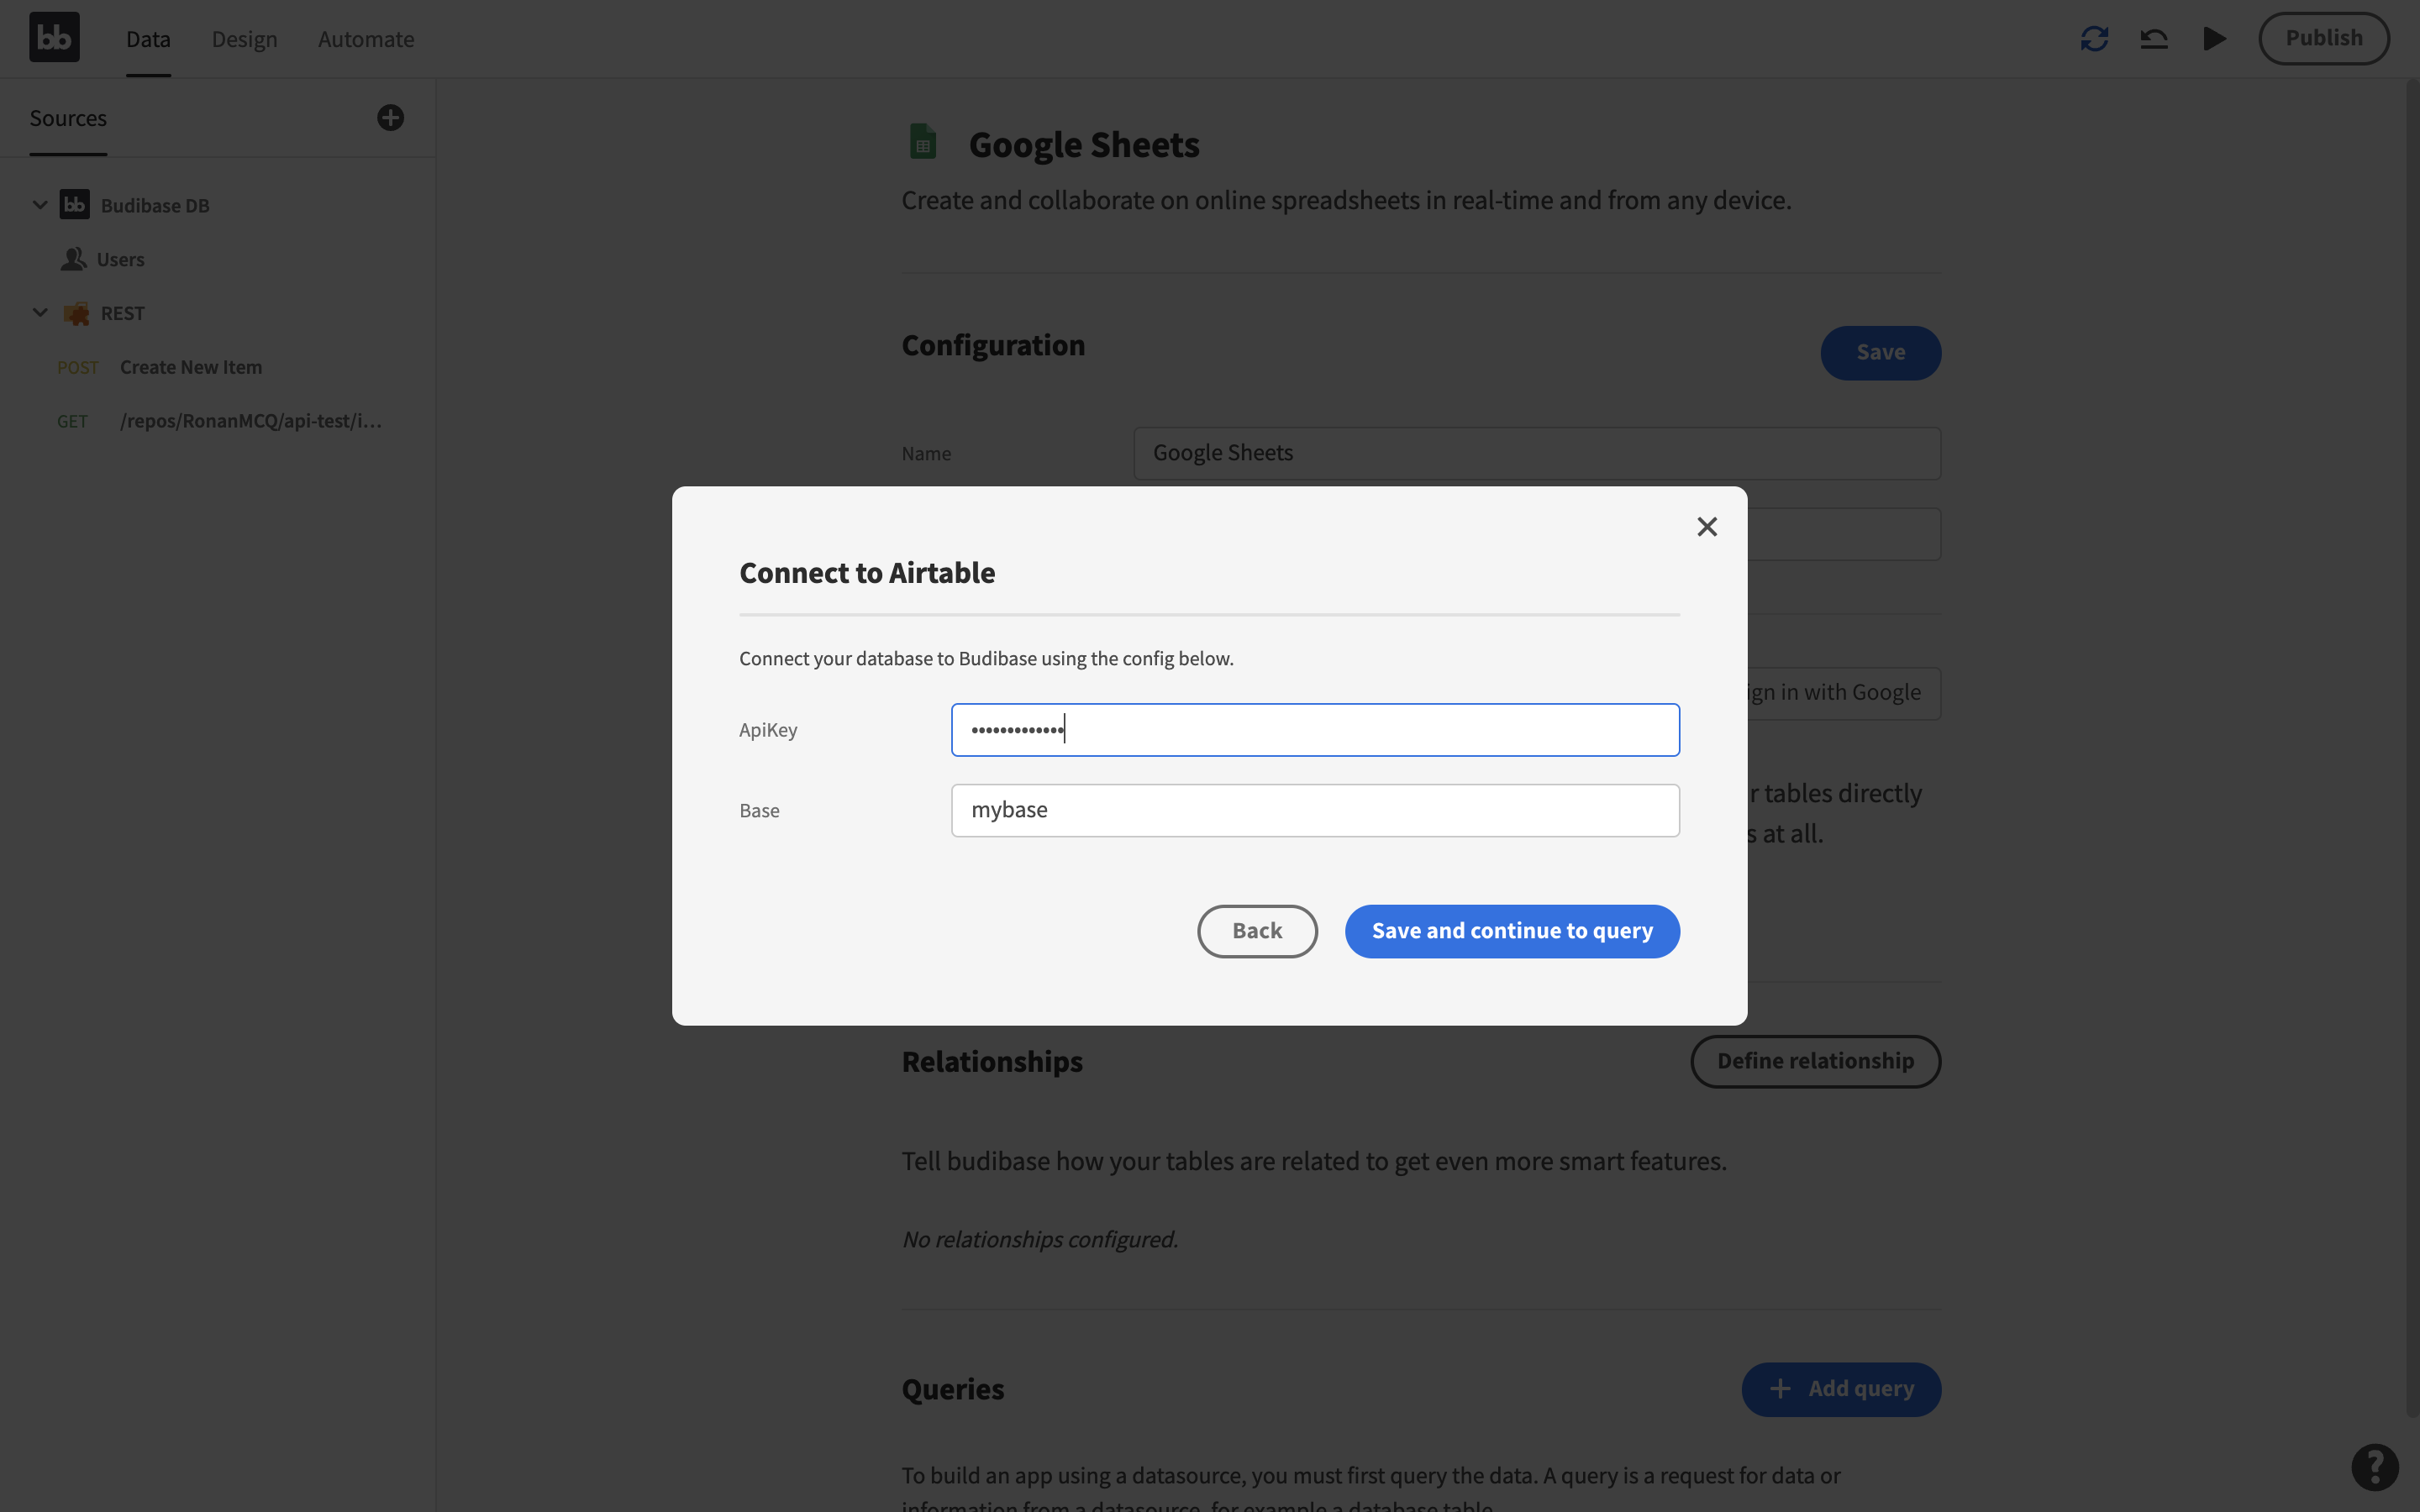This screenshot has width=2420, height=1512.
Task: Click the Budibase refresh/sync icon
Action: [x=2094, y=39]
